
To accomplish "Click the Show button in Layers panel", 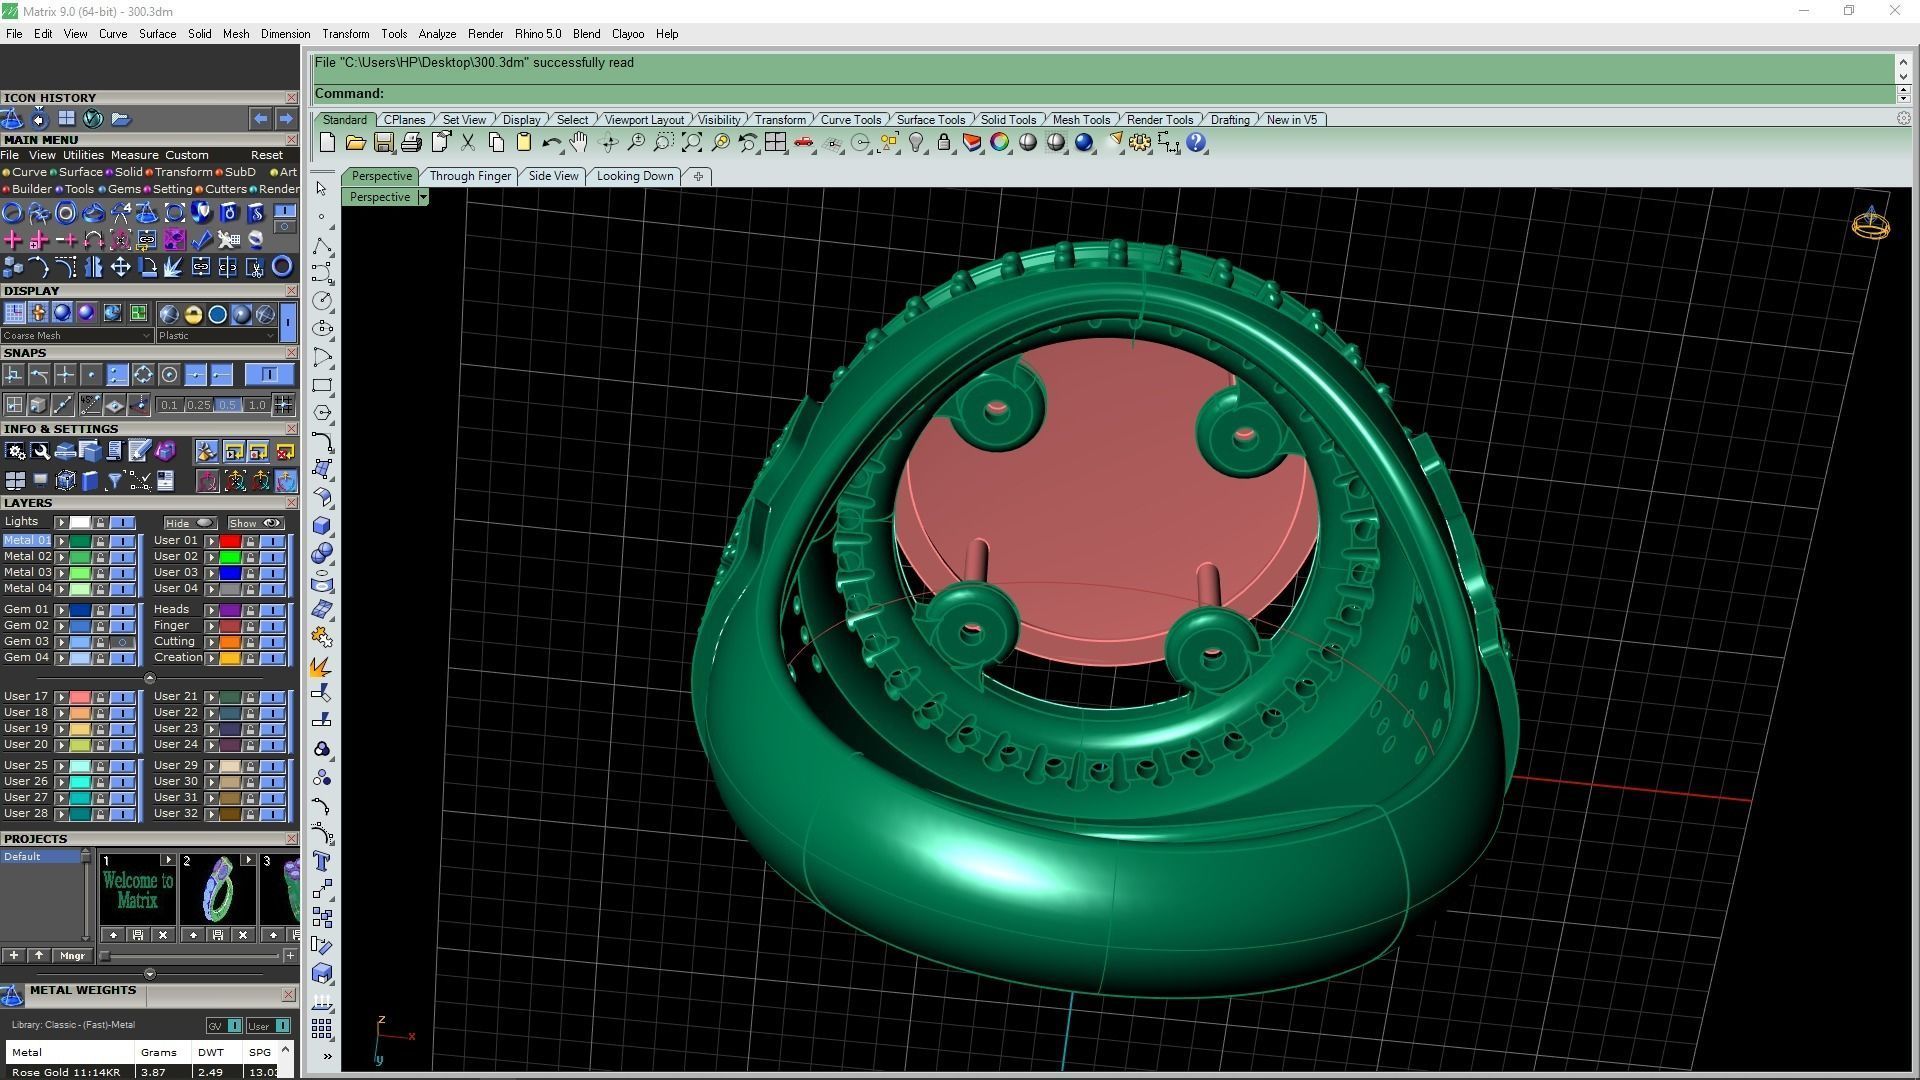I will point(255,523).
